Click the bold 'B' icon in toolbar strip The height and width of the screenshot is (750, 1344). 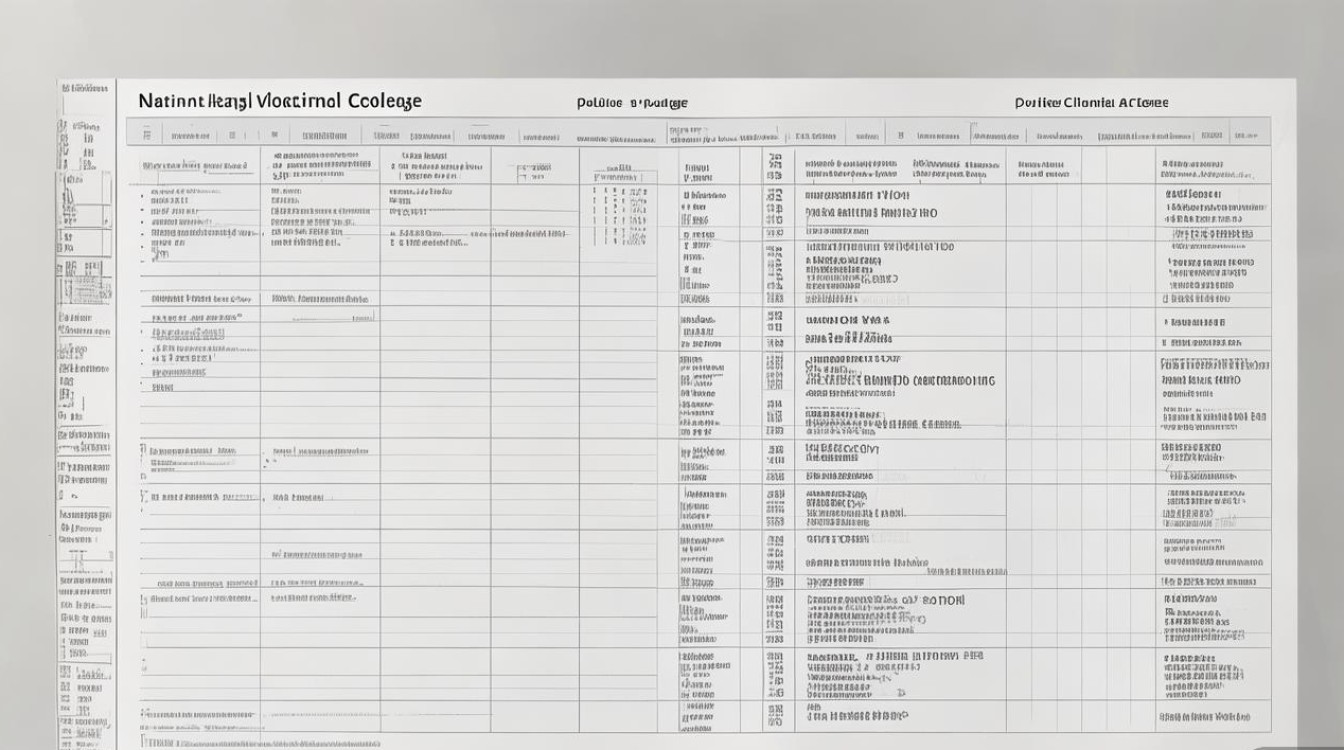[x=901, y=133]
